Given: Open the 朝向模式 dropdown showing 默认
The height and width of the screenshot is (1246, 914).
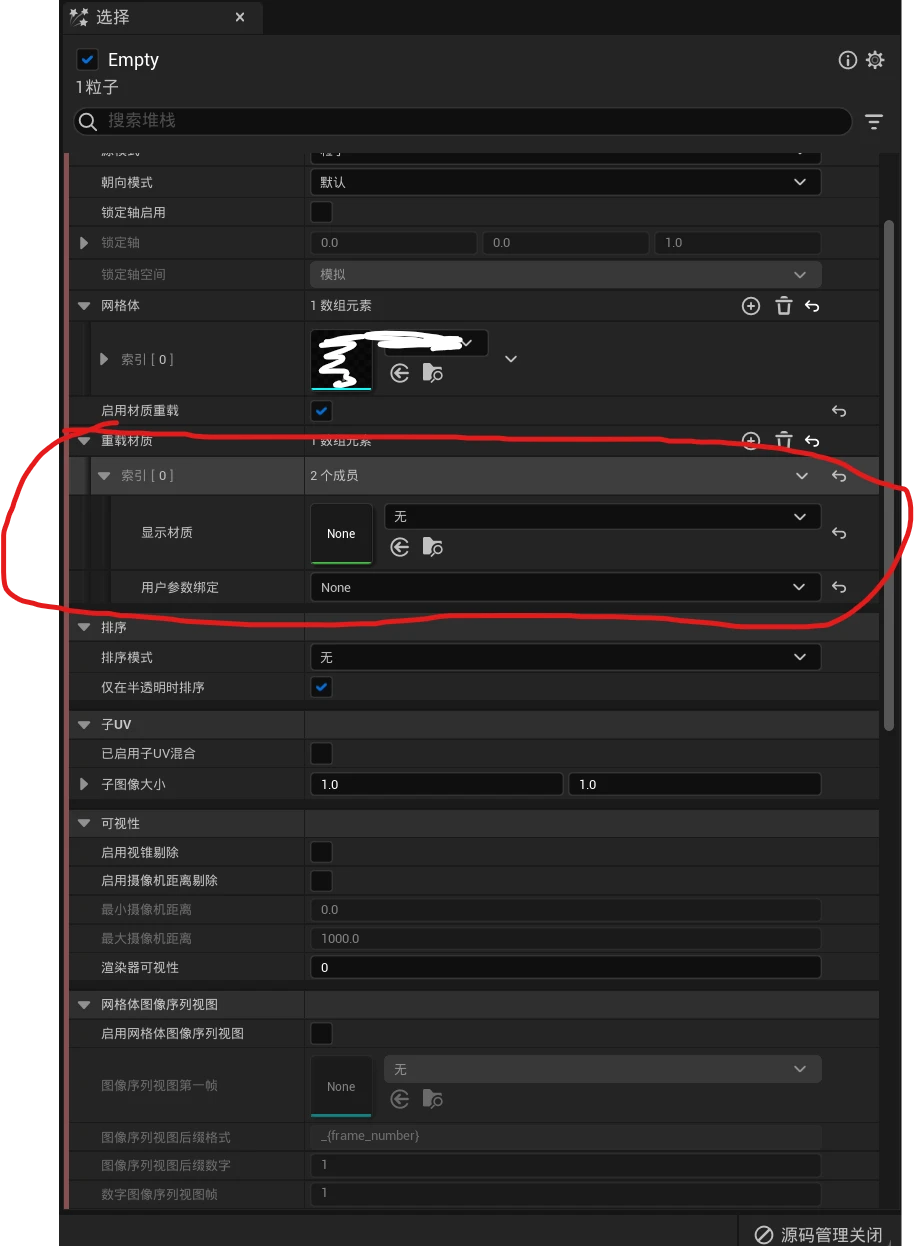Looking at the screenshot, I should pos(565,182).
